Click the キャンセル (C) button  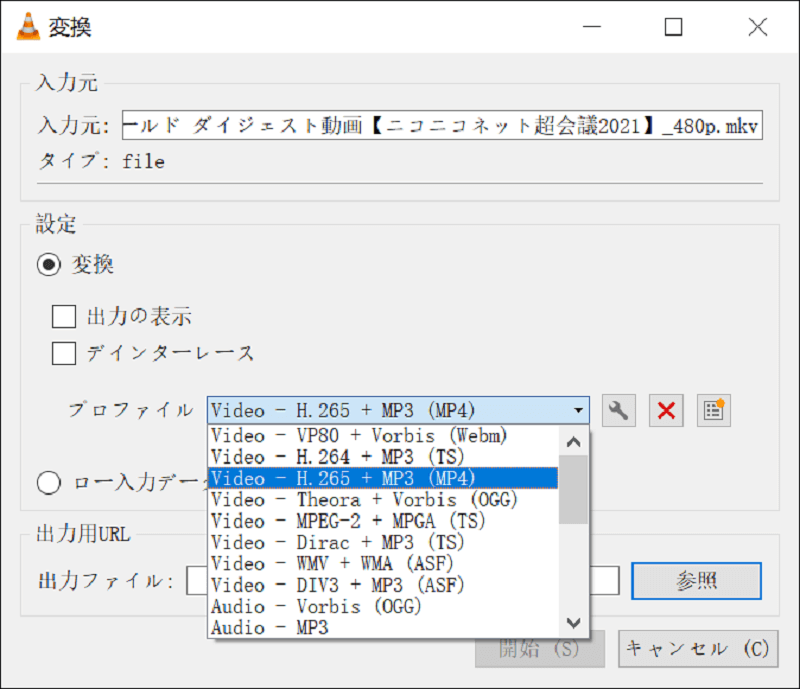698,649
